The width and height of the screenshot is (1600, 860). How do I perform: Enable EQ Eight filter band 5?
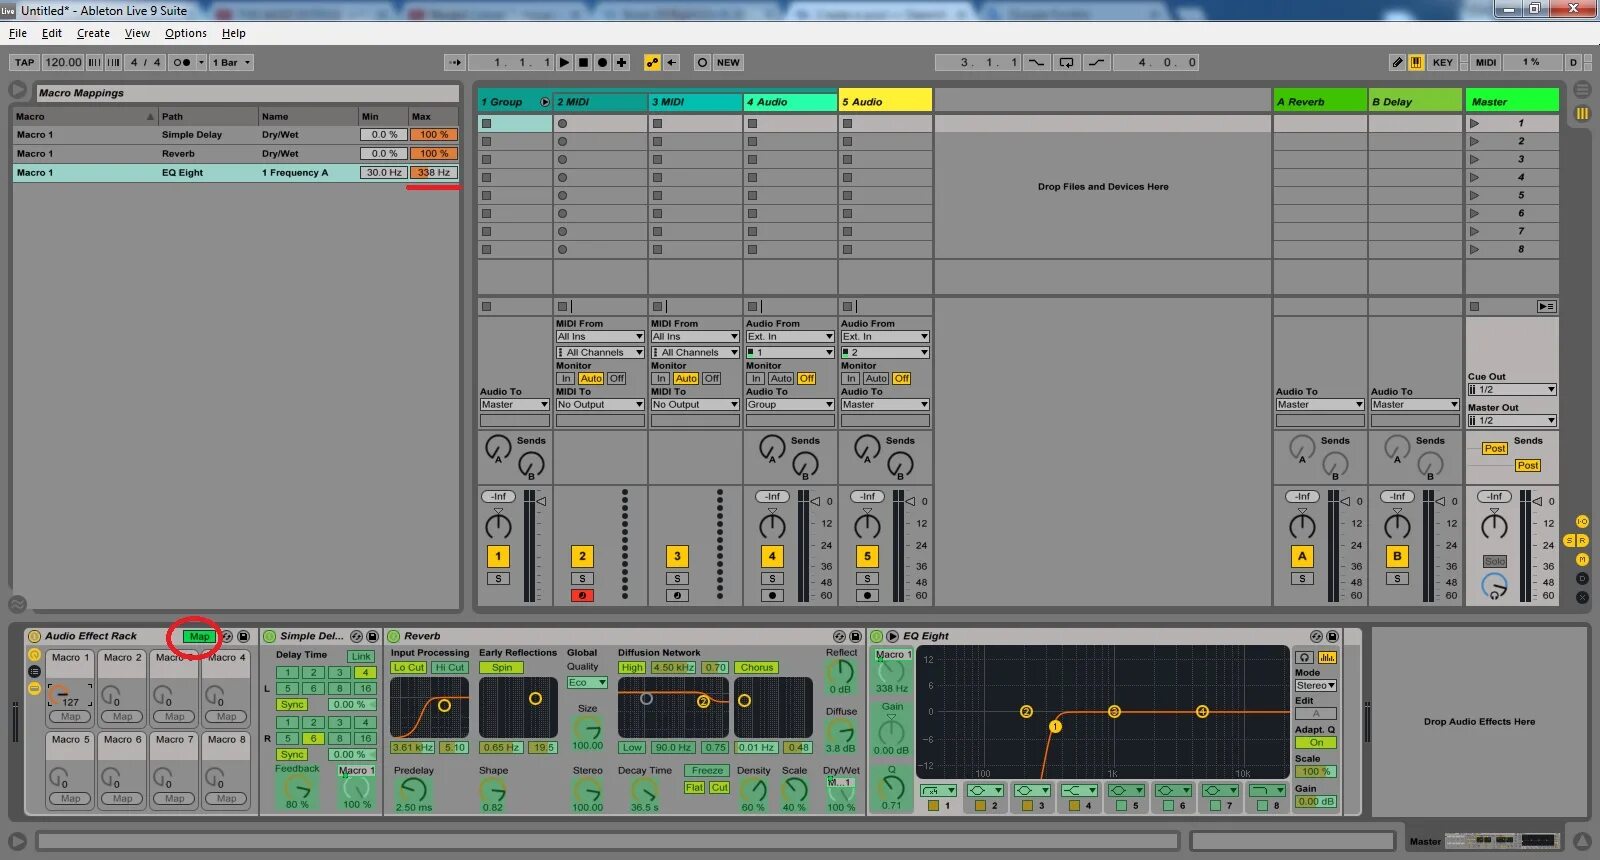pos(1122,805)
